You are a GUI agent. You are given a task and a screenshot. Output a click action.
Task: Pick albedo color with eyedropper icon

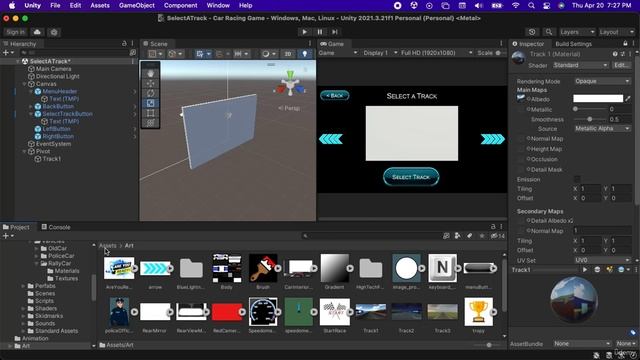coord(628,98)
